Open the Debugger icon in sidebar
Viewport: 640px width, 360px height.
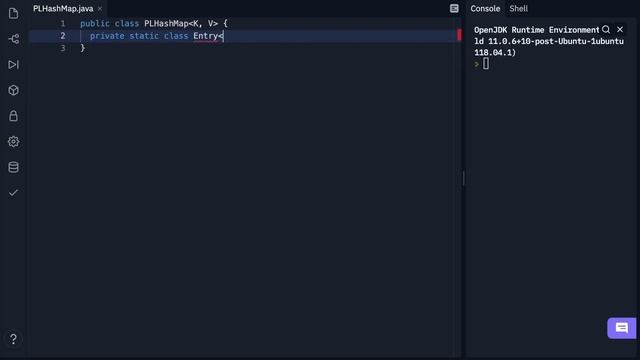coord(13,64)
